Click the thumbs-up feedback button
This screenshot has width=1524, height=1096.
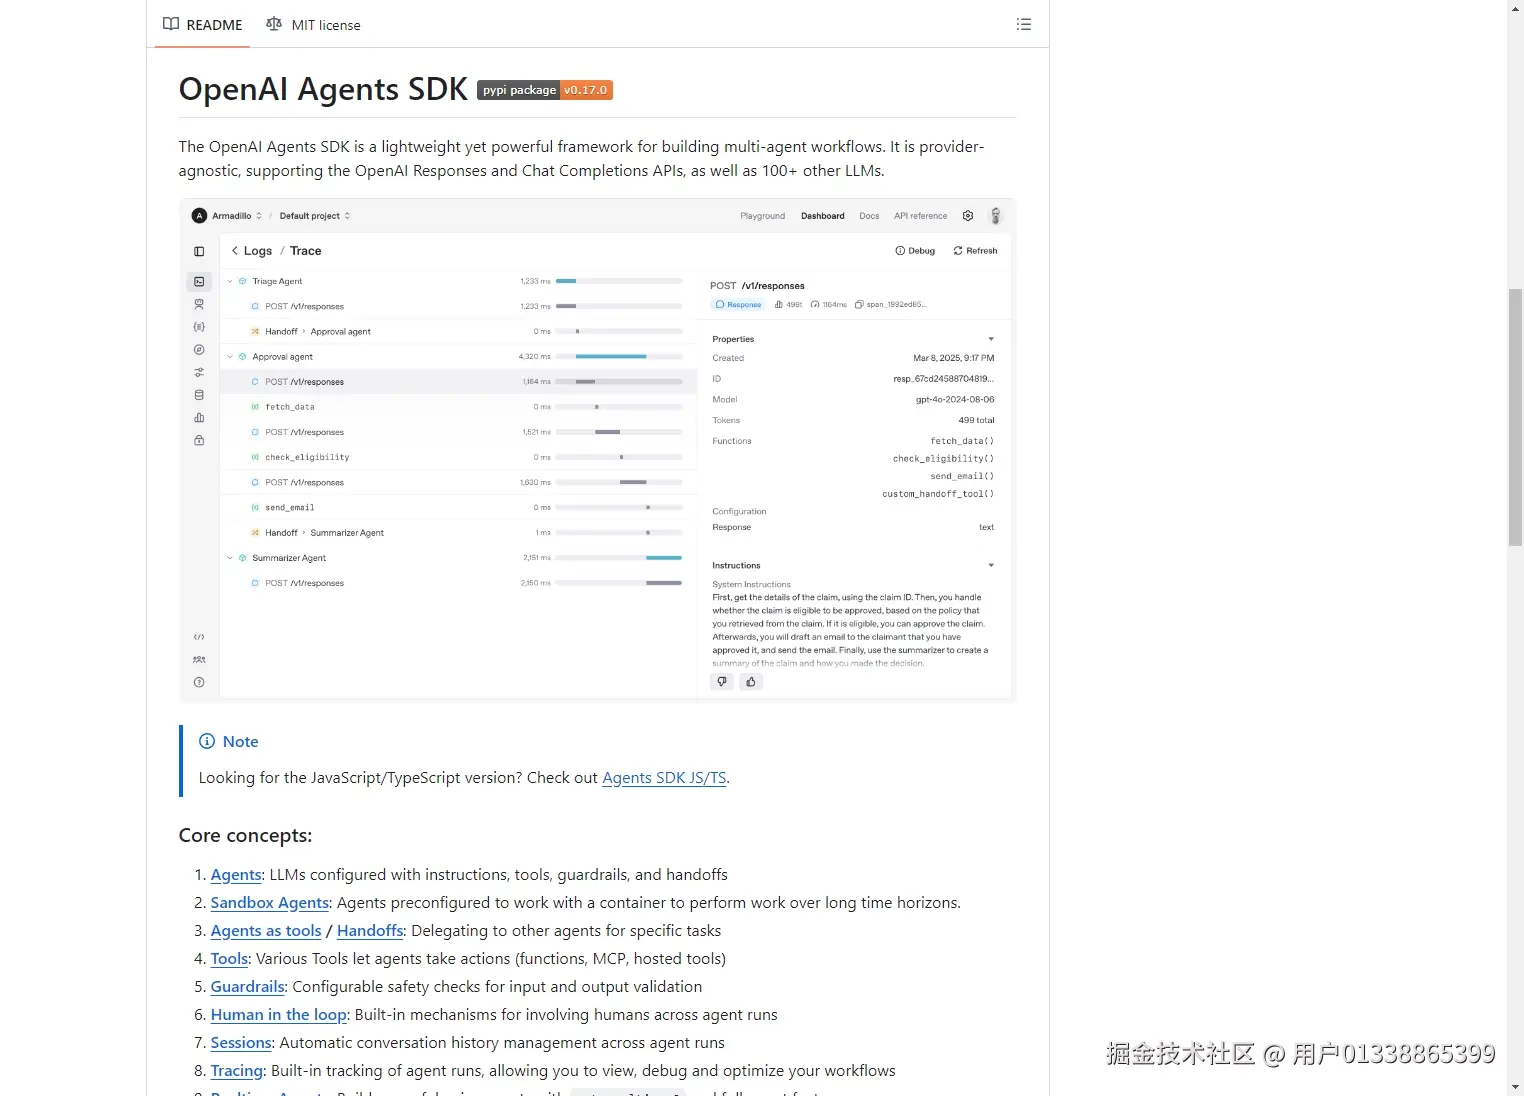tap(751, 682)
